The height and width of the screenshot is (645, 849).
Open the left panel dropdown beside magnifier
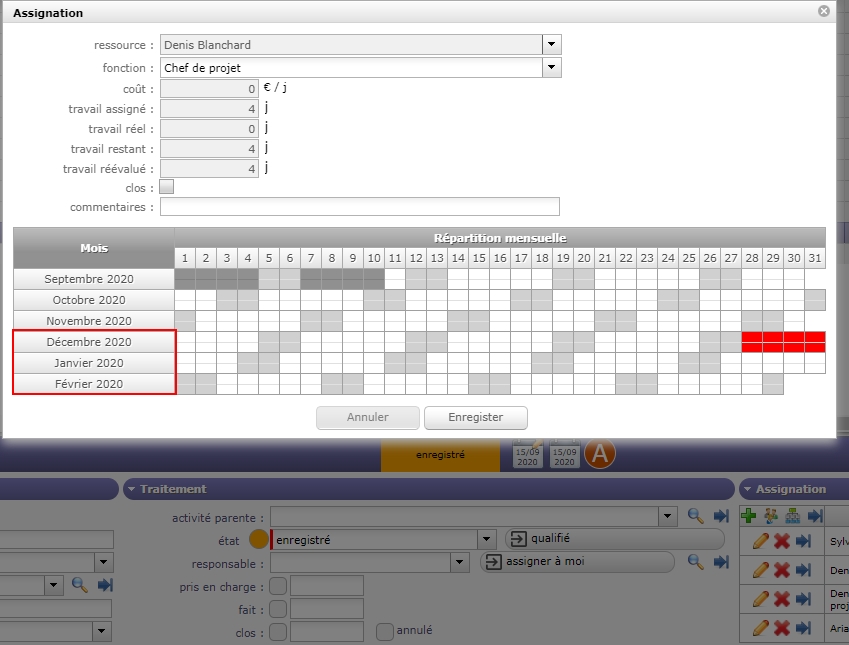point(53,585)
